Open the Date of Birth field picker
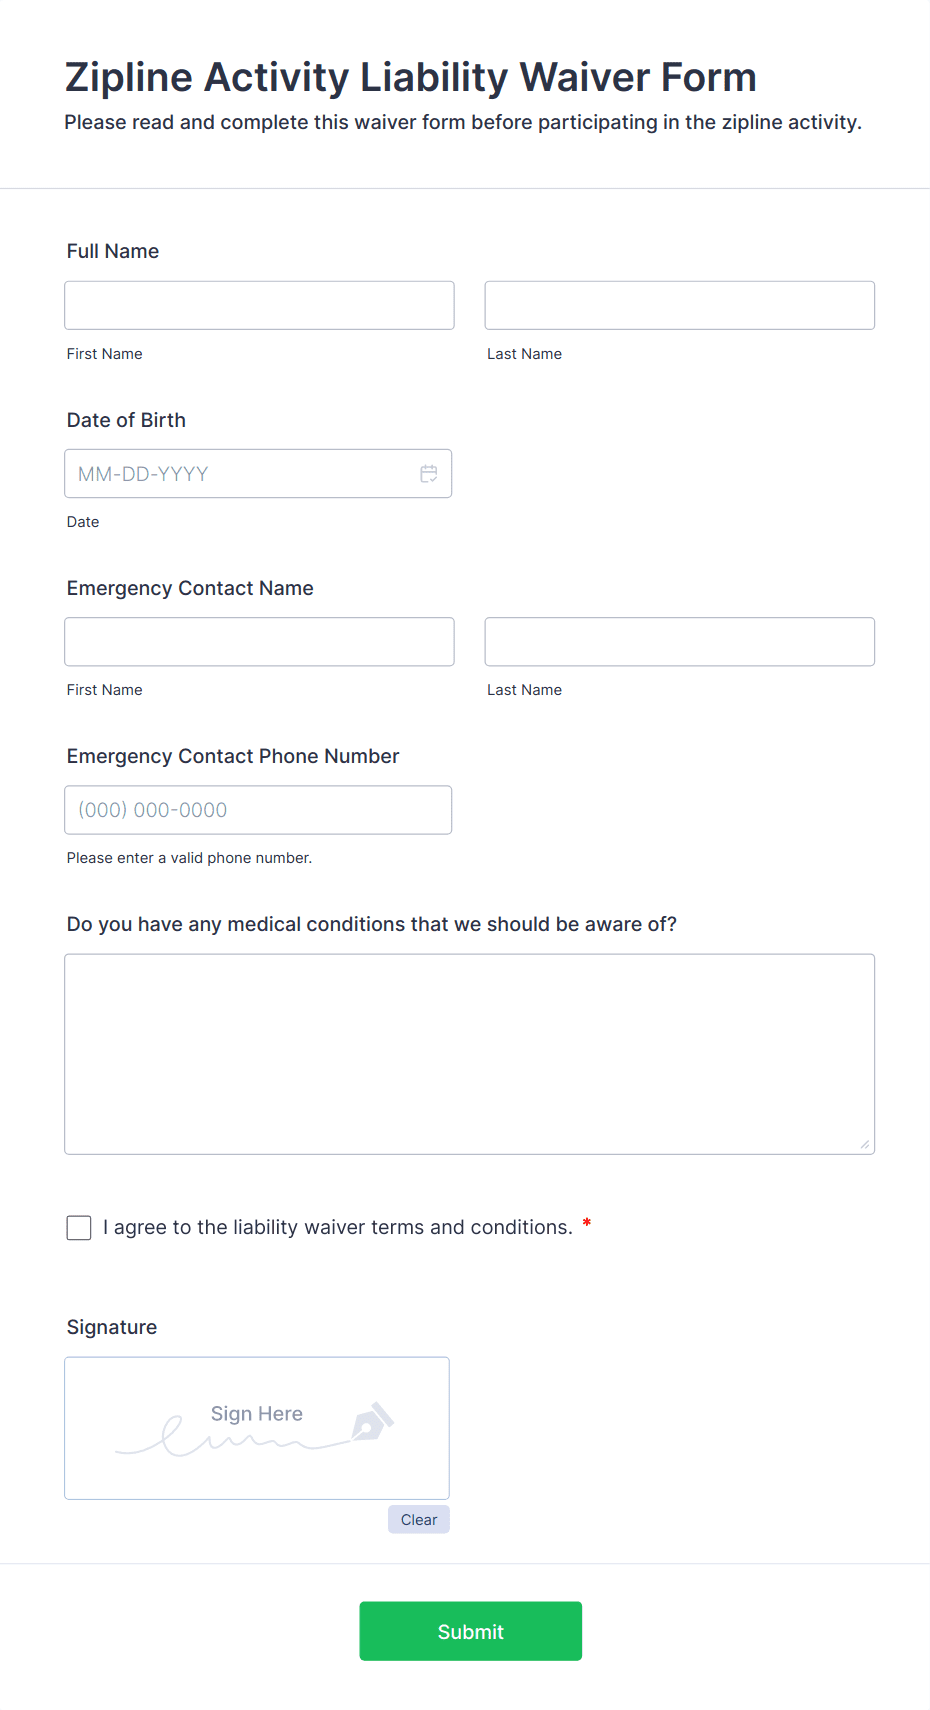Screen dimensions: 930x1710 click(x=429, y=473)
